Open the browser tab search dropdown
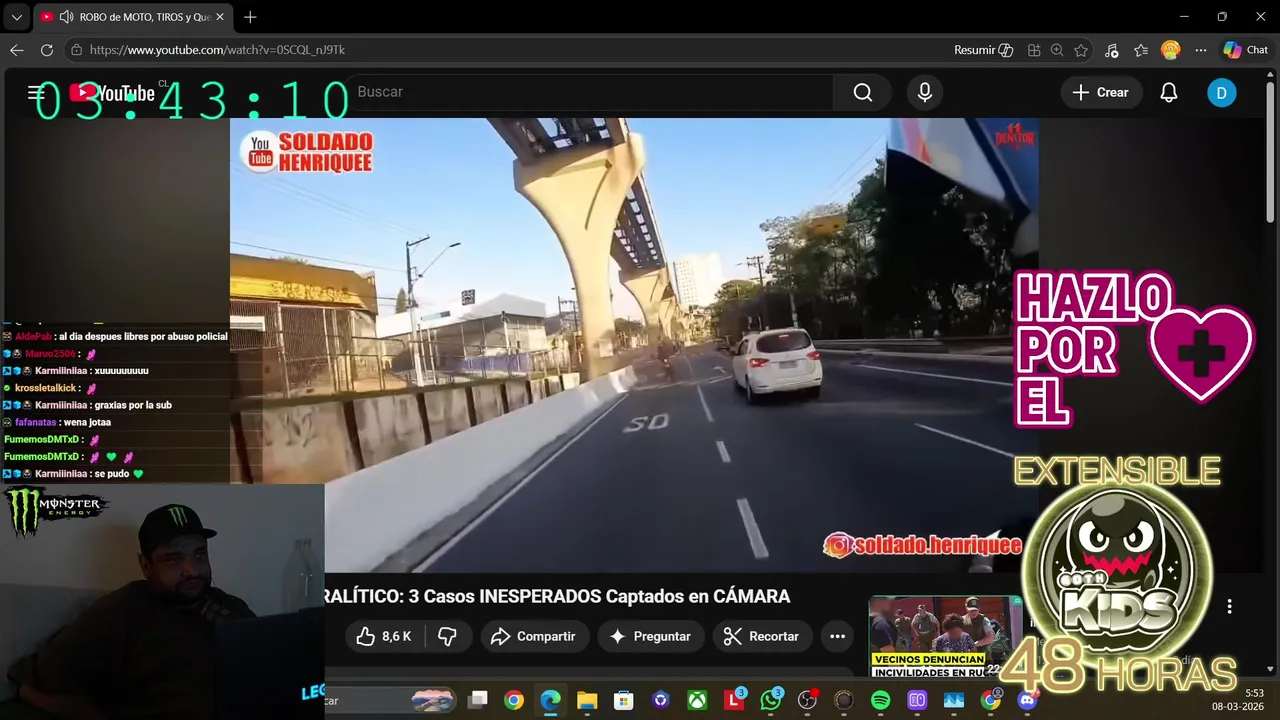 [16, 17]
